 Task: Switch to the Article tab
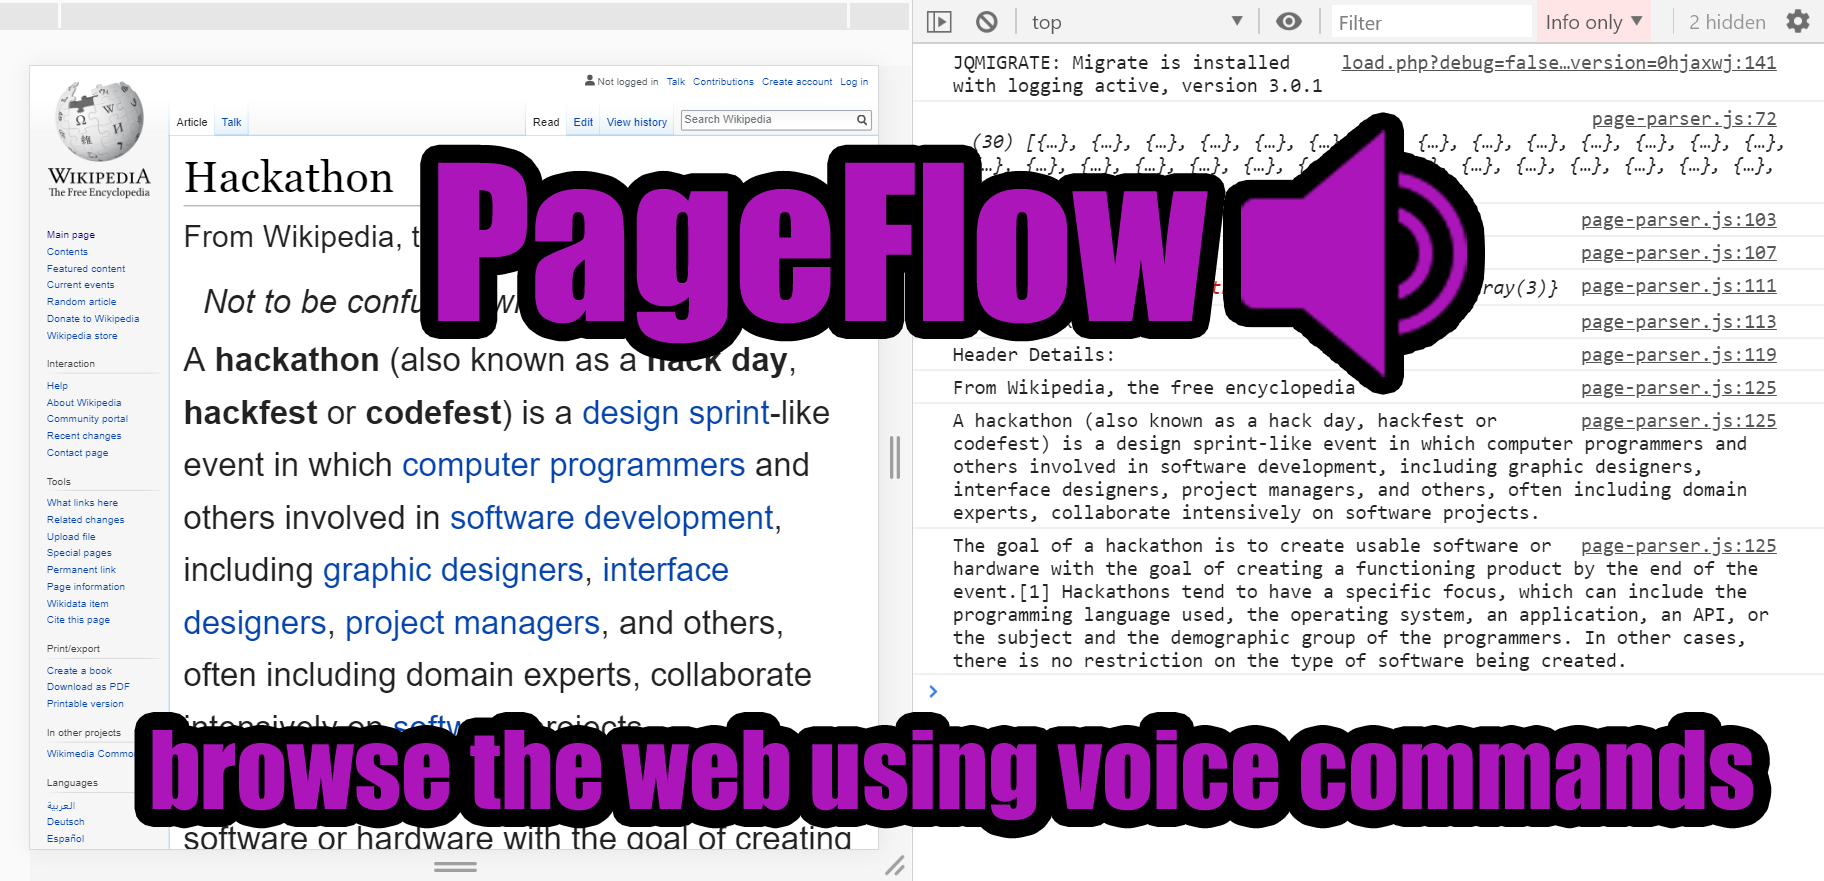pyautogui.click(x=192, y=122)
